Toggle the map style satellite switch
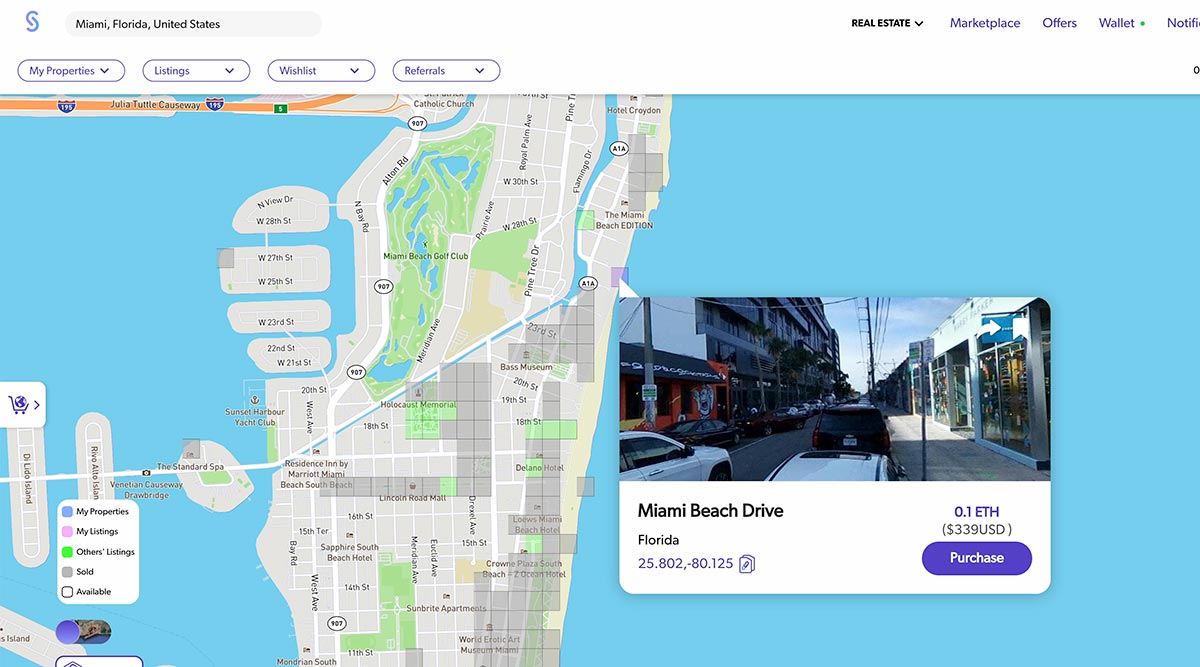 (83, 632)
